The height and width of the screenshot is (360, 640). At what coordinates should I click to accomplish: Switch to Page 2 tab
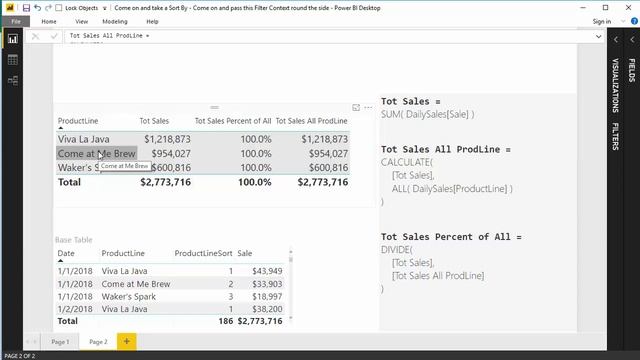tap(98, 342)
